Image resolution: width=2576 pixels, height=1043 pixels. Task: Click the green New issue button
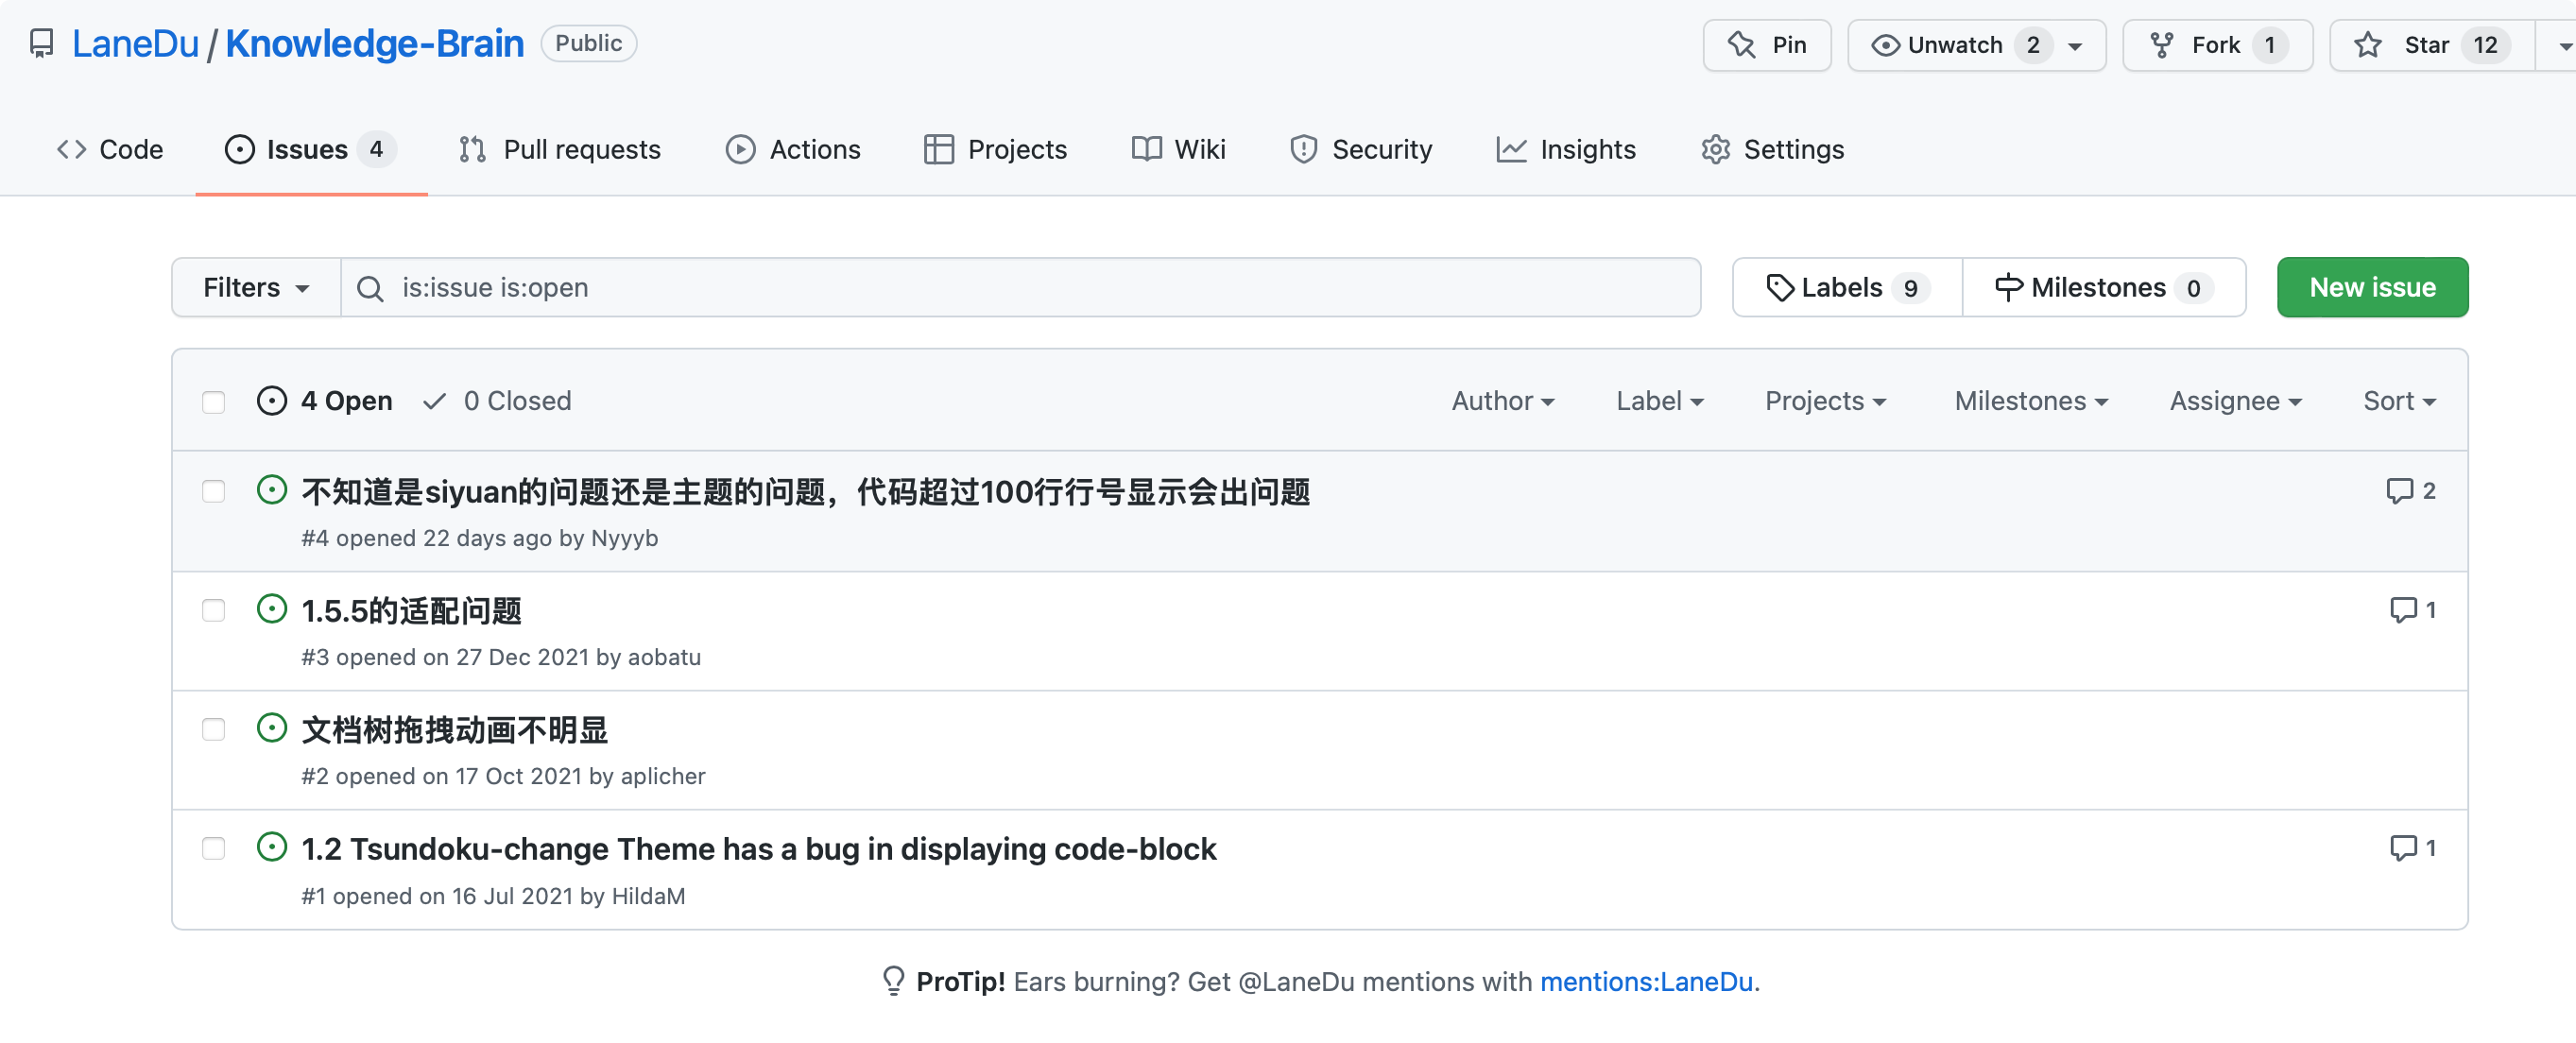point(2371,288)
